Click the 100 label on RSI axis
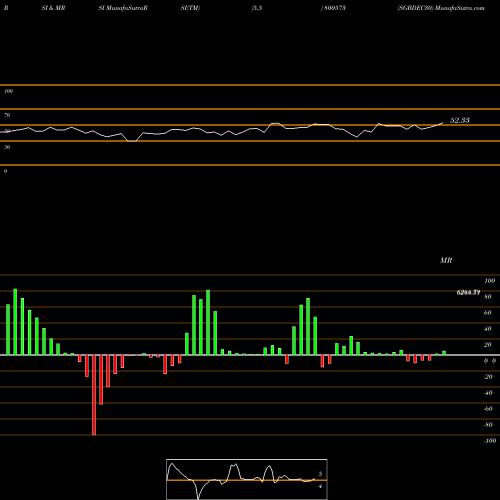 point(8,91)
